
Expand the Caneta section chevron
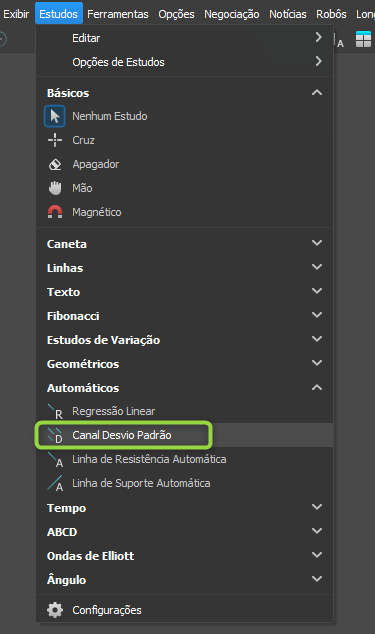pos(317,243)
